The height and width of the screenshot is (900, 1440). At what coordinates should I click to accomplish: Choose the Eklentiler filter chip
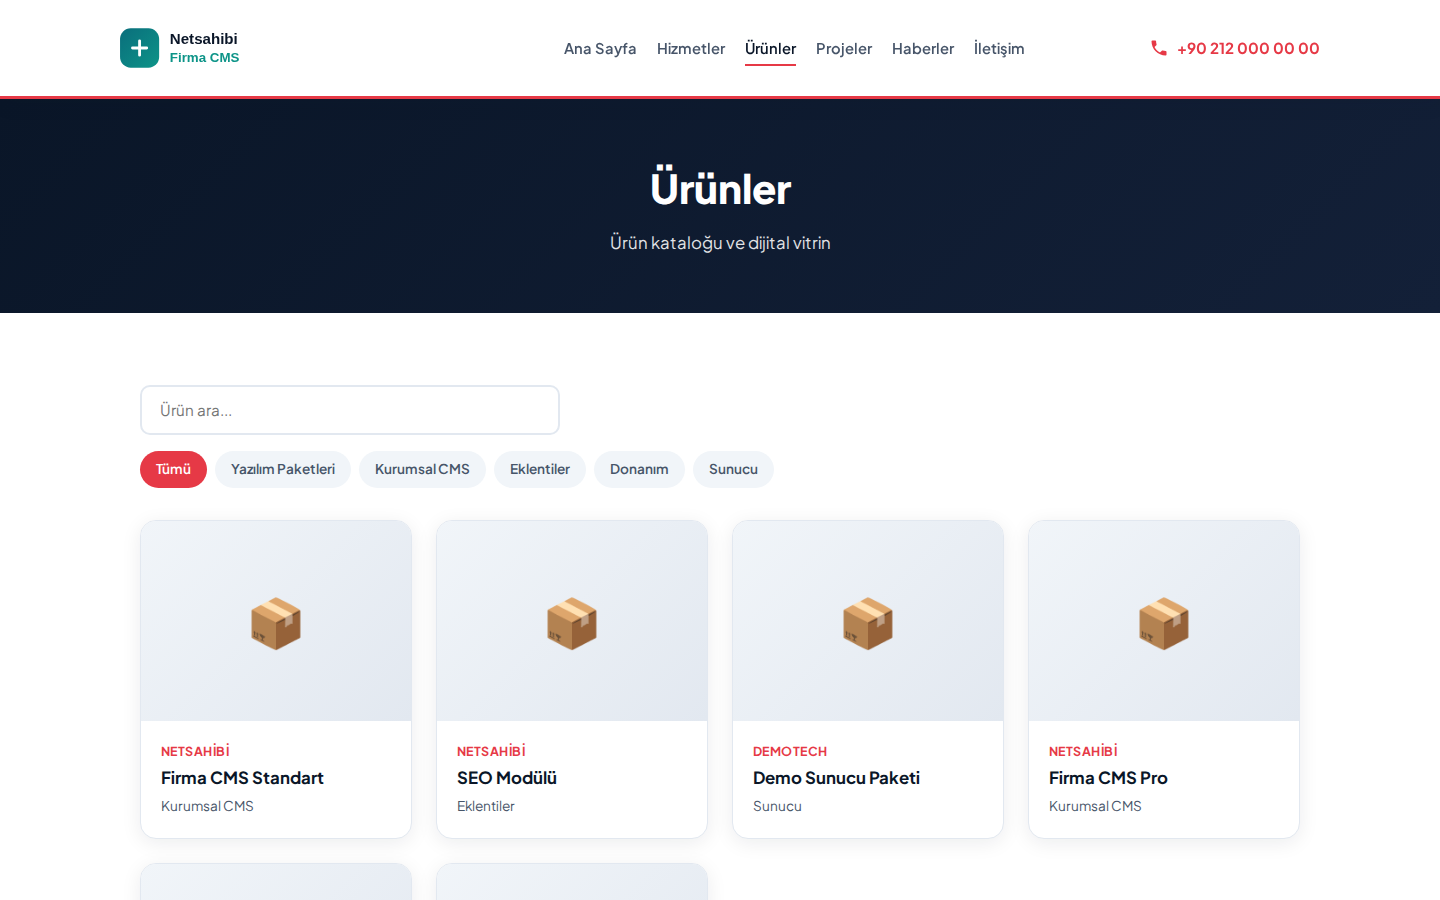[540, 469]
